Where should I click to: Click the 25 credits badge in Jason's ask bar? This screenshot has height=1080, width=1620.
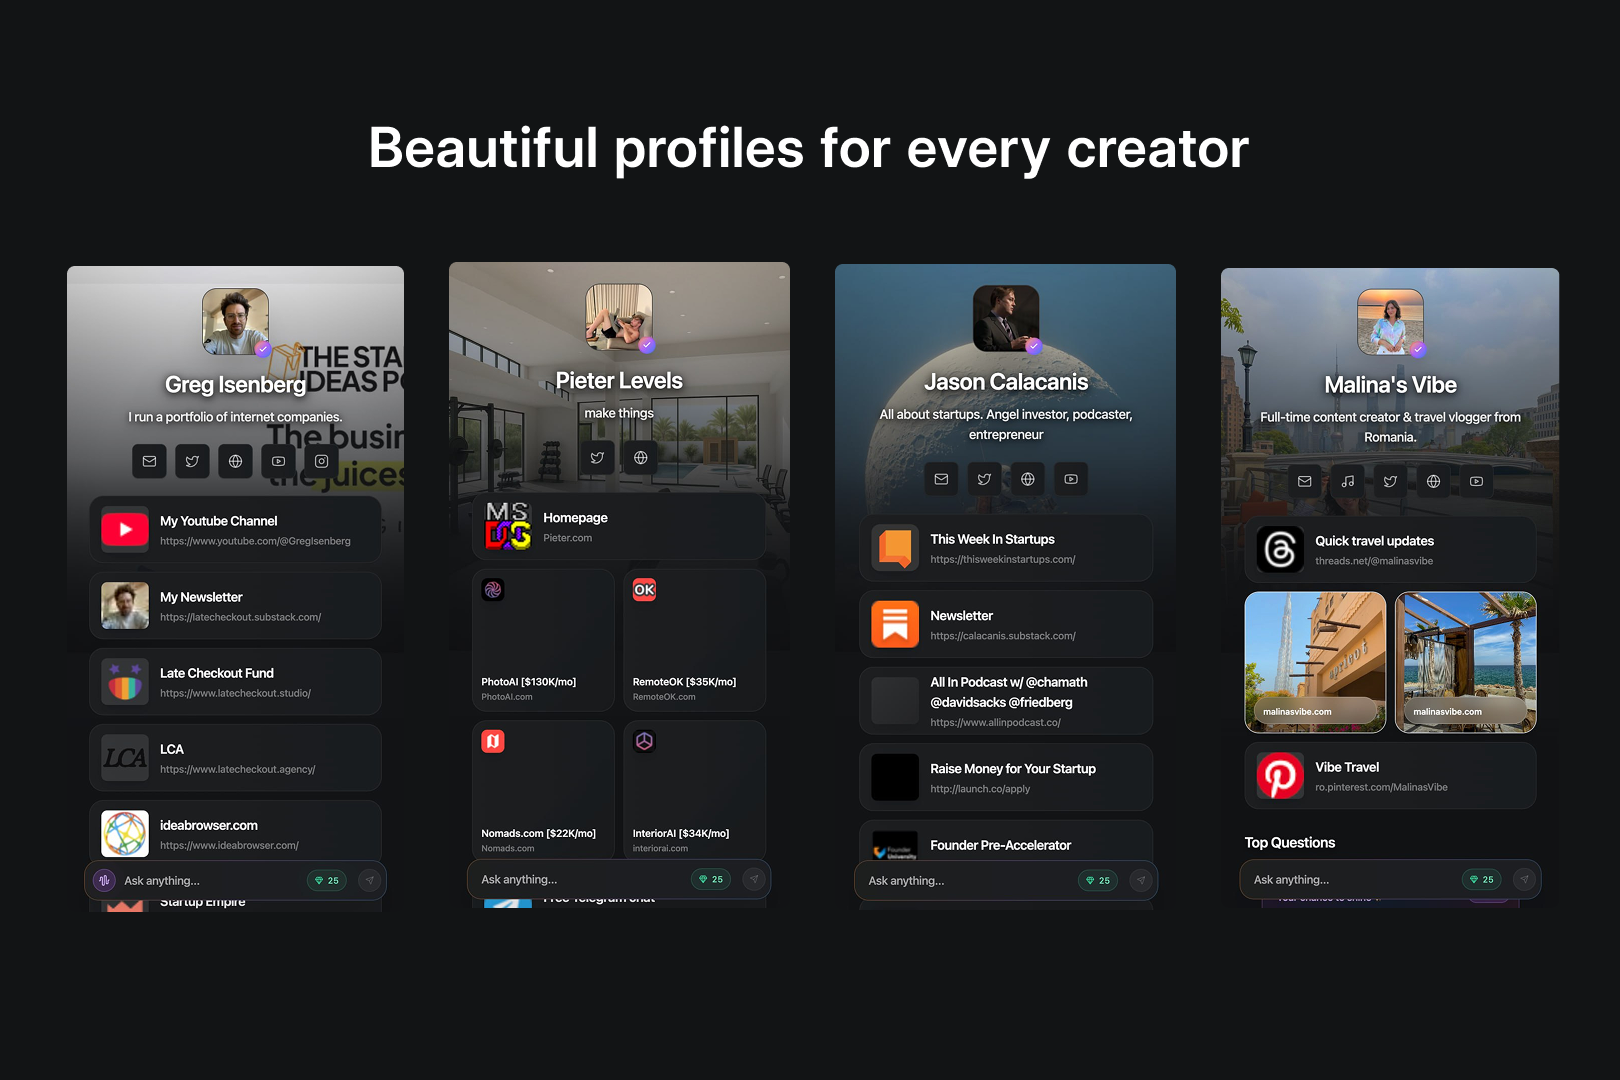click(1097, 880)
